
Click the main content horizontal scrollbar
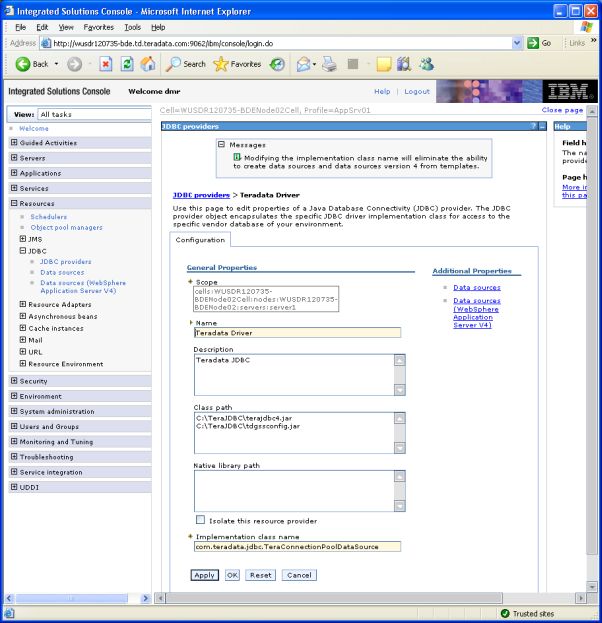[x=334, y=598]
